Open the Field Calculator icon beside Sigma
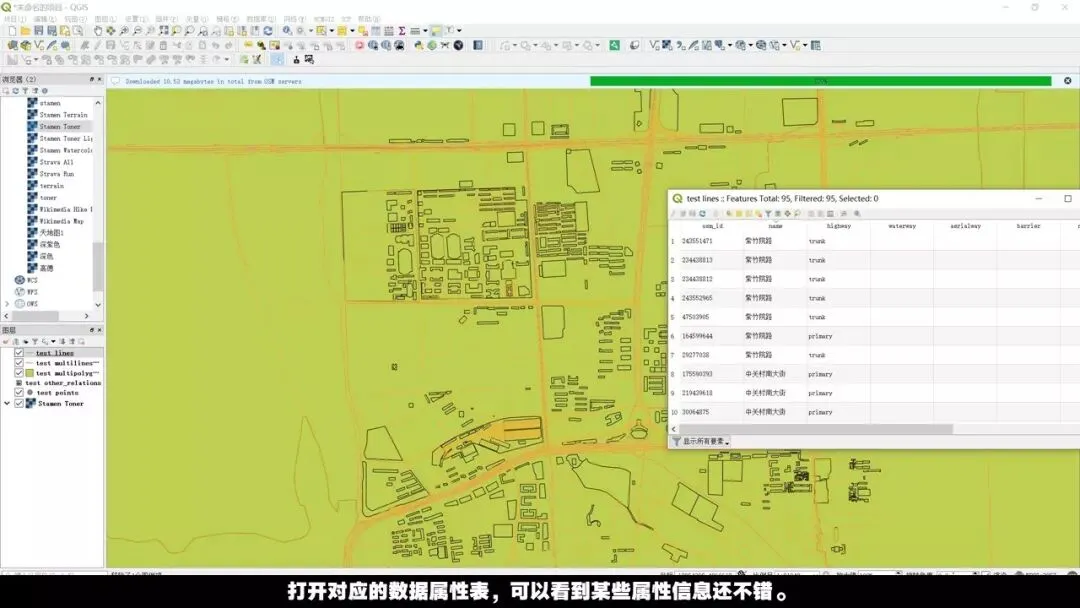 tap(389, 31)
